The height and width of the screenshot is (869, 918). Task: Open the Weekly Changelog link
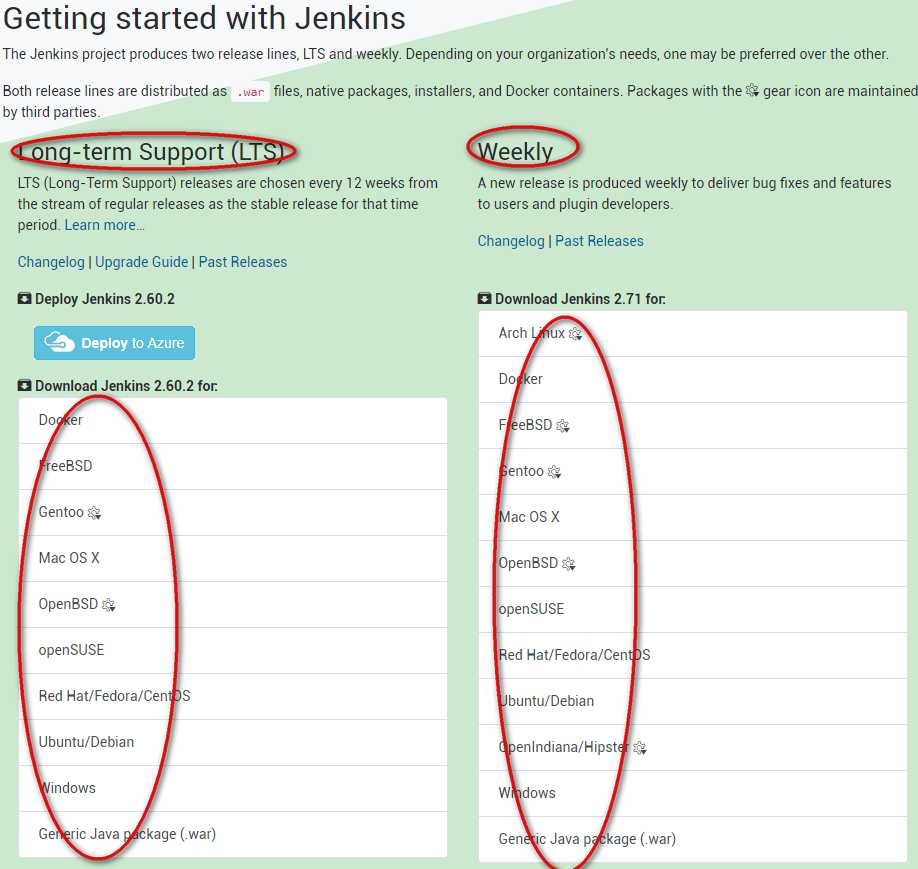511,241
